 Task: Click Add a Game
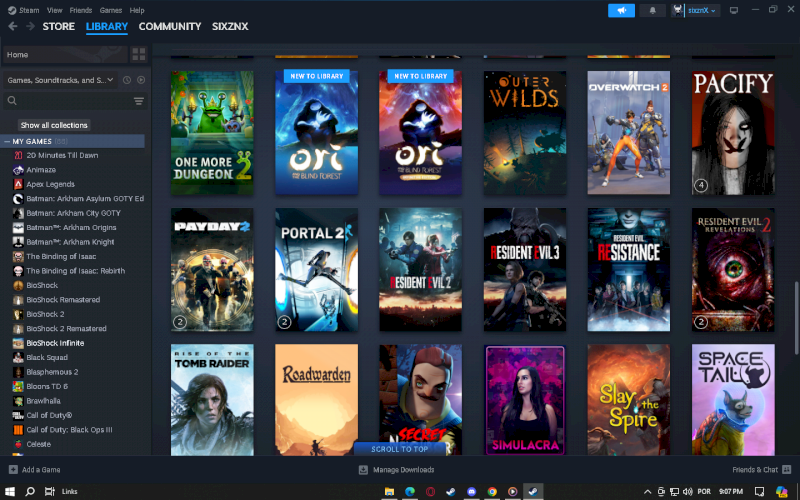(35, 469)
